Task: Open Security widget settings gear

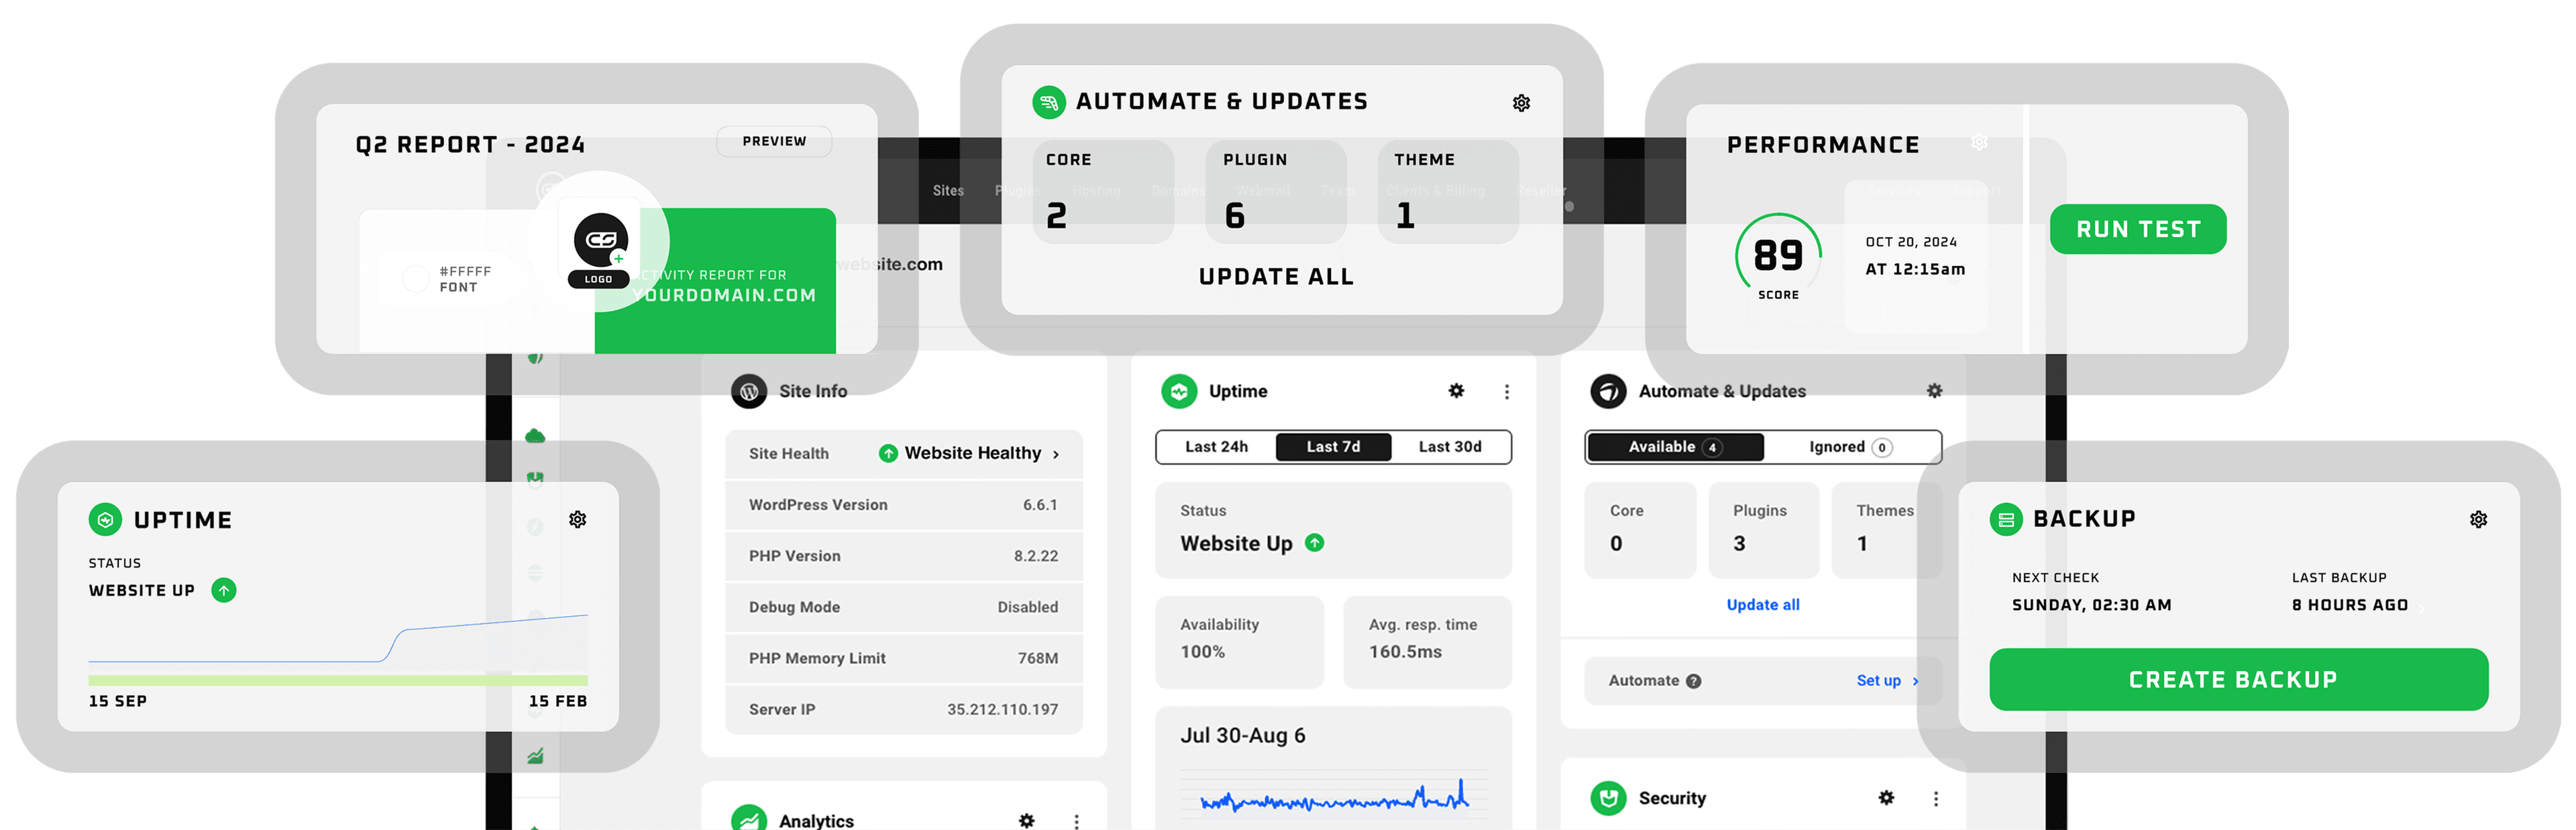Action: (1886, 797)
